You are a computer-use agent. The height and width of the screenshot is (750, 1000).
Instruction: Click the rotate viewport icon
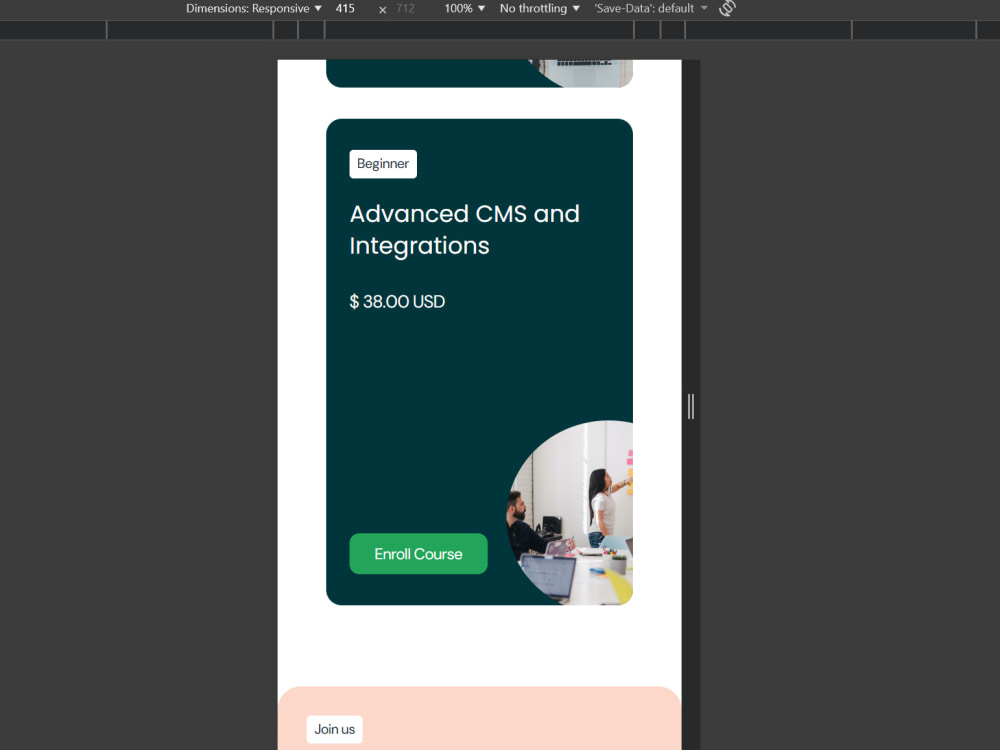tap(727, 8)
